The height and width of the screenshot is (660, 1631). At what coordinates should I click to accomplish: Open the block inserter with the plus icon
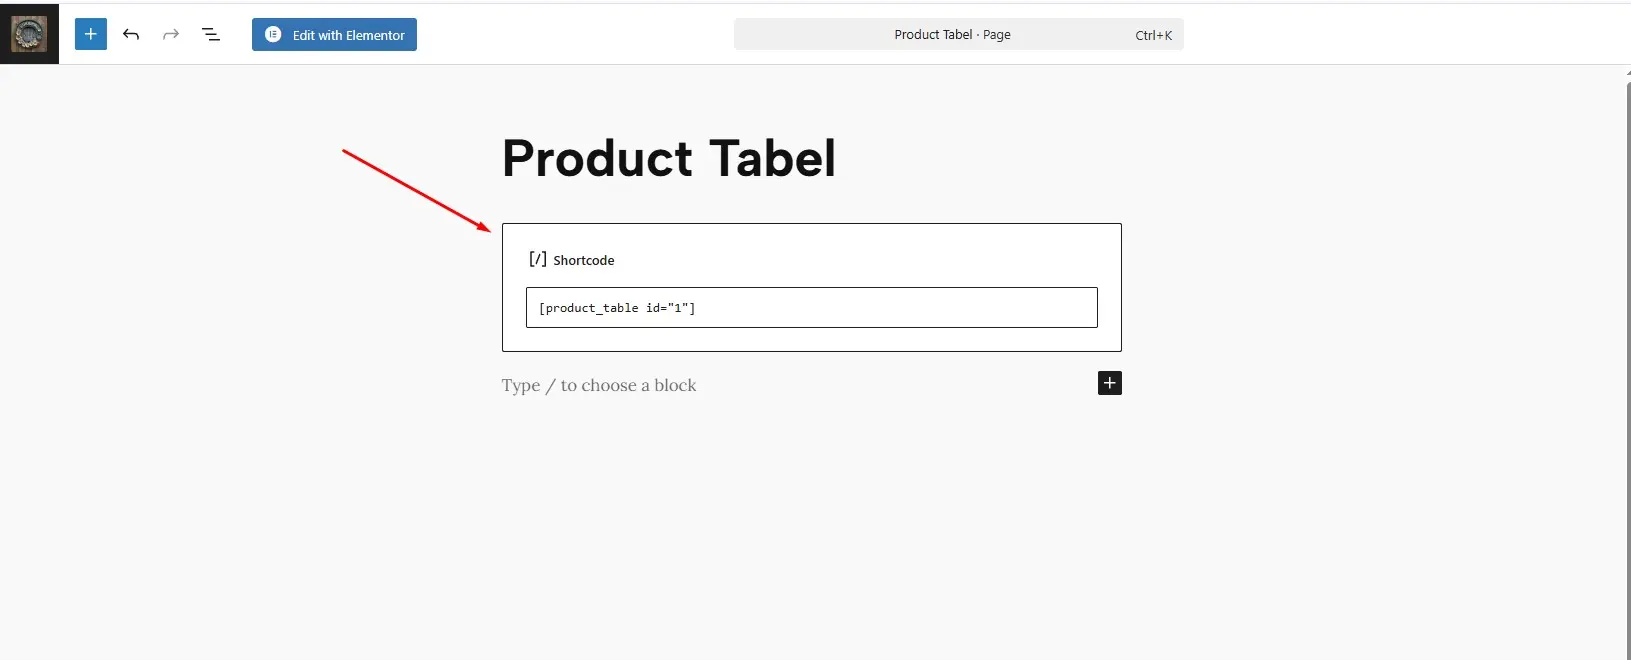click(90, 34)
